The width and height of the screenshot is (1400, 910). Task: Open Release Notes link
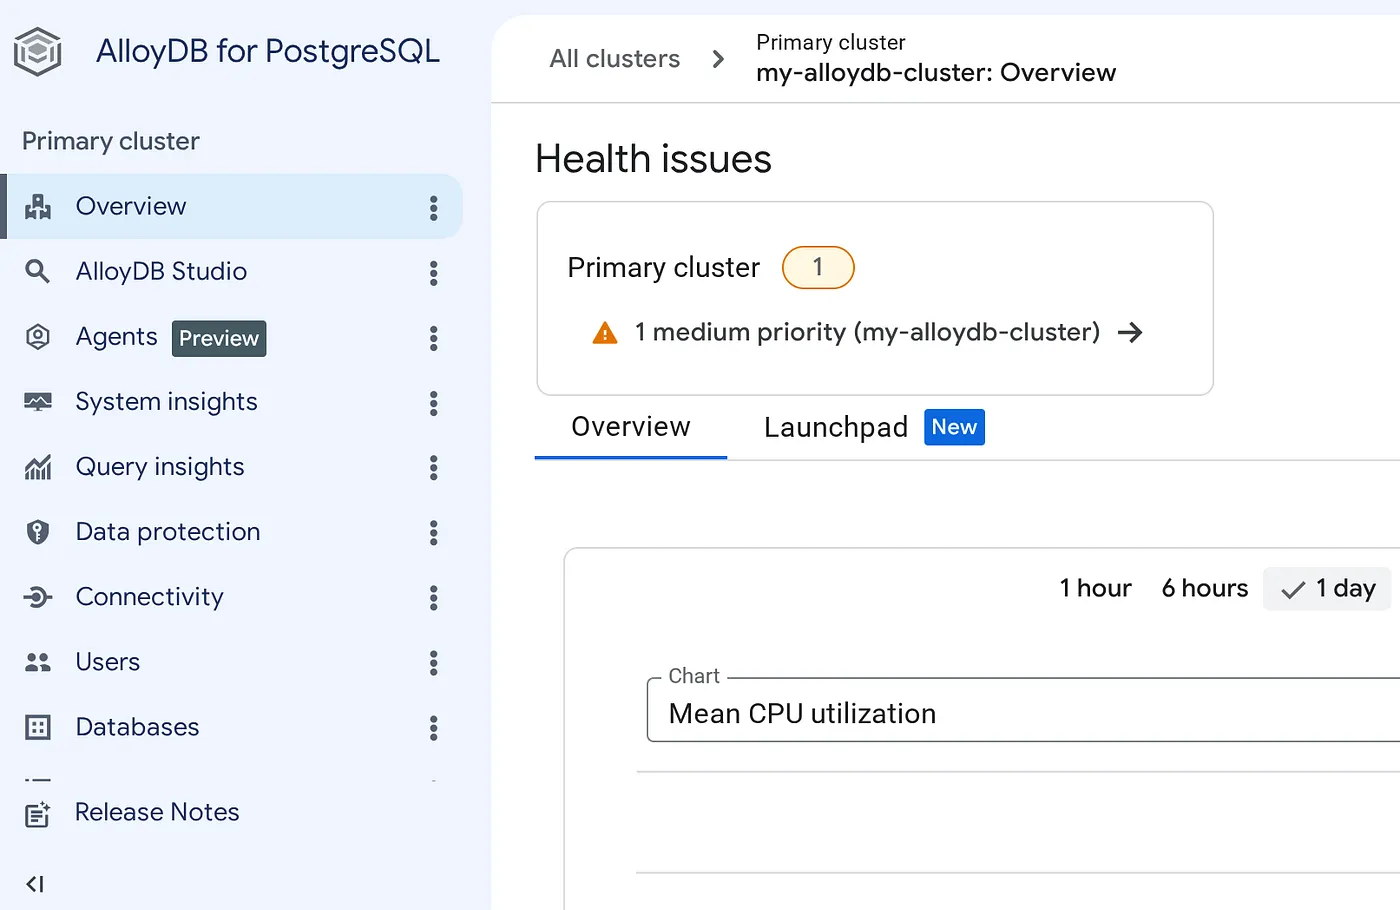pyautogui.click(x=157, y=812)
